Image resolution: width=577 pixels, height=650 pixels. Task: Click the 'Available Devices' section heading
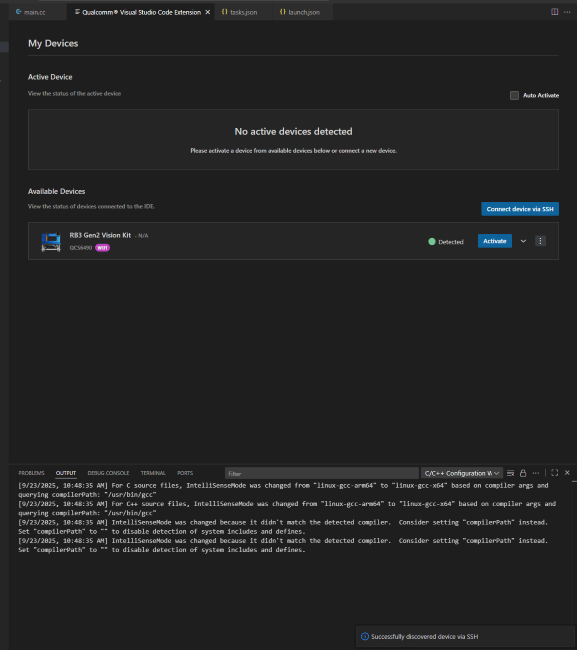(56, 192)
